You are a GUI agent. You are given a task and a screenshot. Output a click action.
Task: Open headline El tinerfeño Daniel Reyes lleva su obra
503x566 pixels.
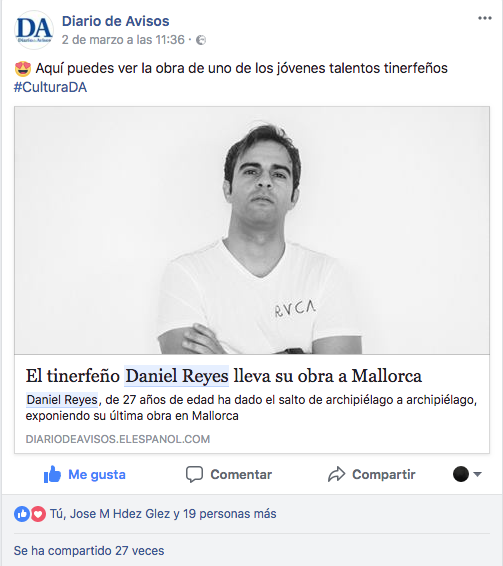coord(224,376)
